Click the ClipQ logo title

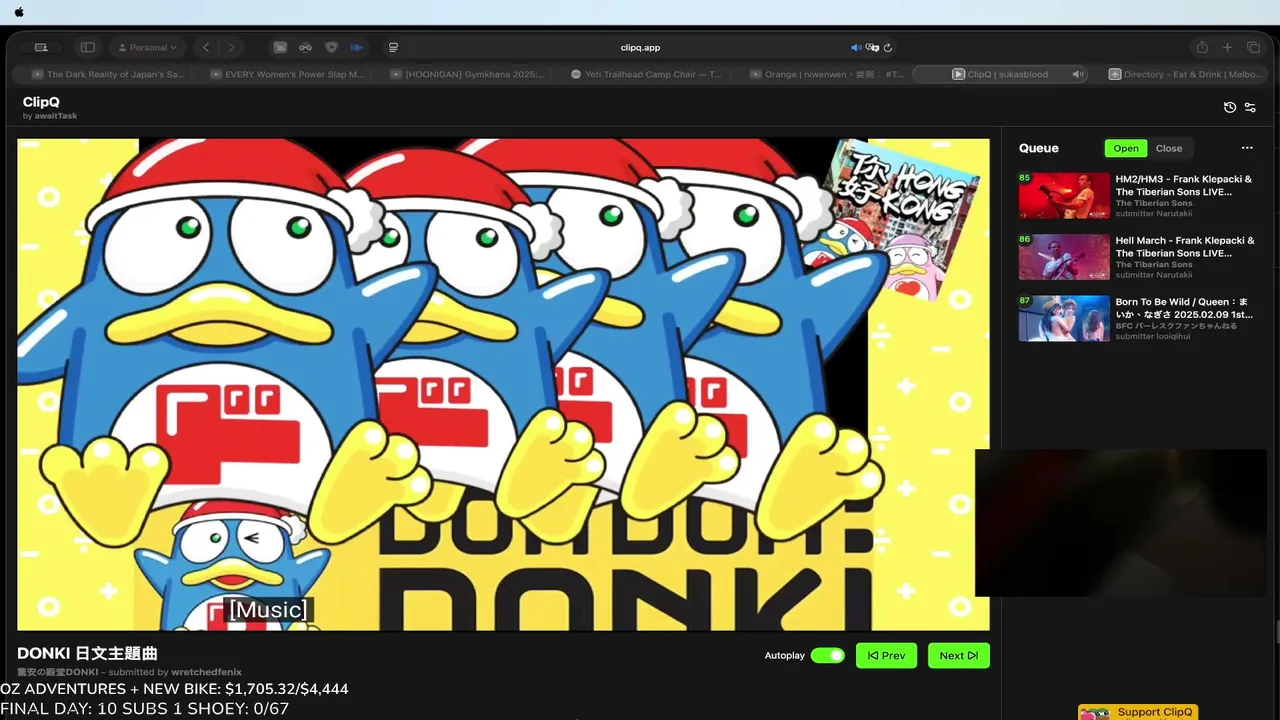[x=42, y=102]
